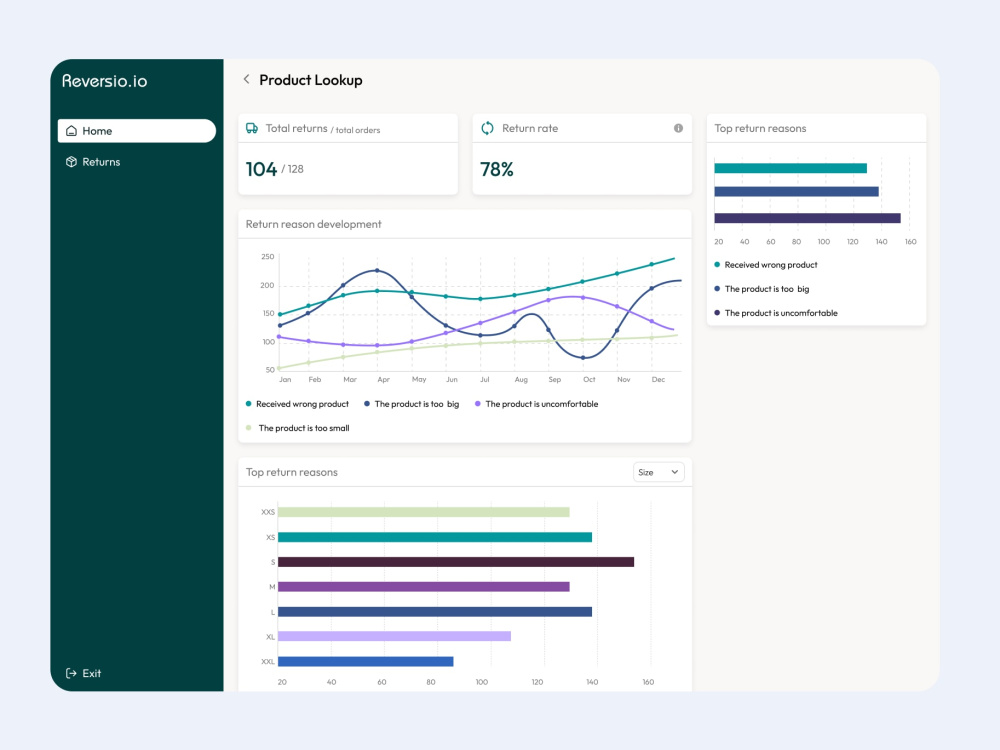This screenshot has height=750, width=1000.
Task: Click the Size dropdown chevron arrow
Action: point(675,472)
